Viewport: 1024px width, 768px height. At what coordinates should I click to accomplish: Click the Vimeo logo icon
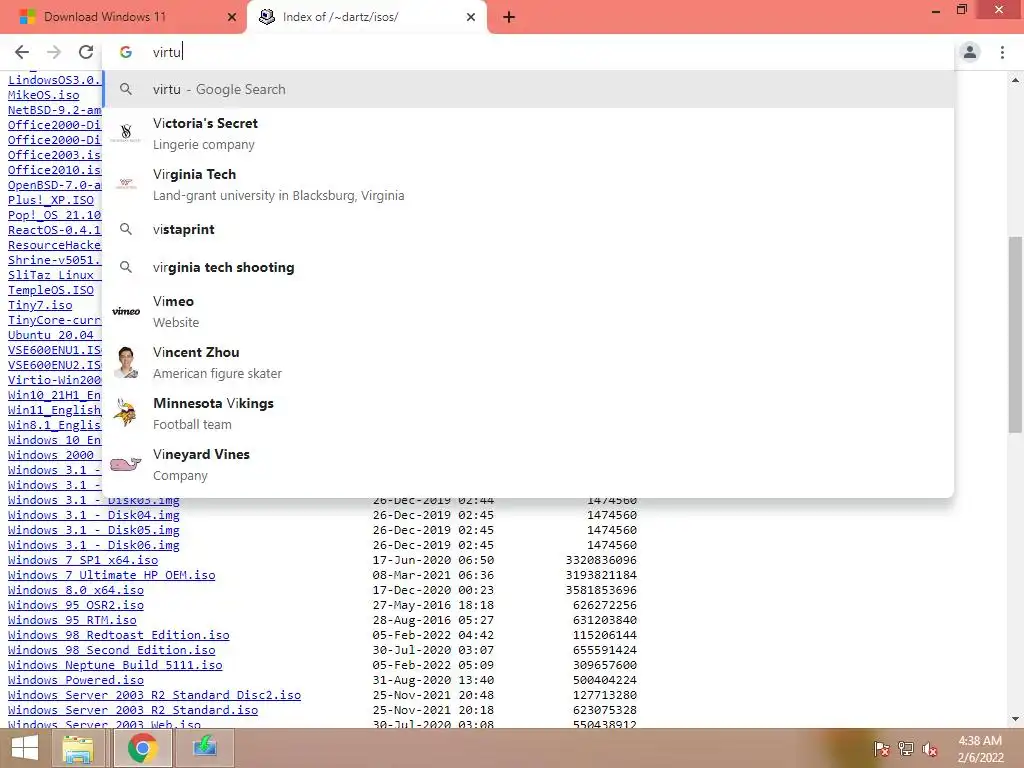click(125, 312)
